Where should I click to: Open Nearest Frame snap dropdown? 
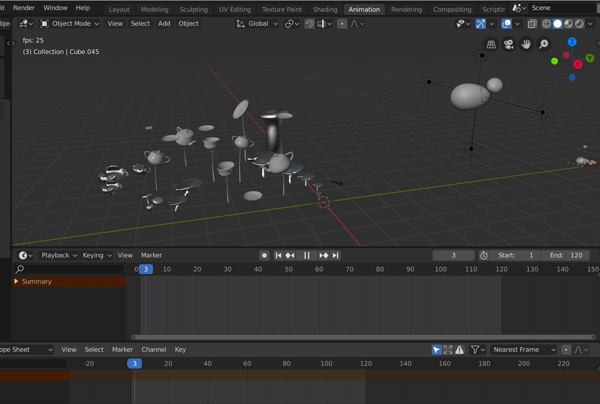523,350
